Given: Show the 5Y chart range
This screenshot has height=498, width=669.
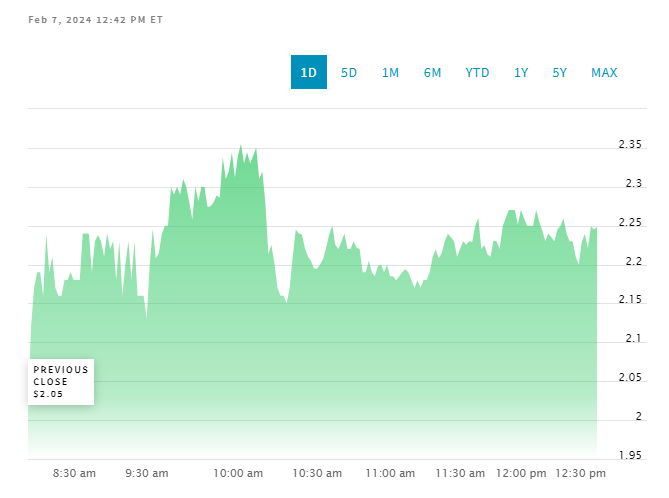Looking at the screenshot, I should click(559, 73).
